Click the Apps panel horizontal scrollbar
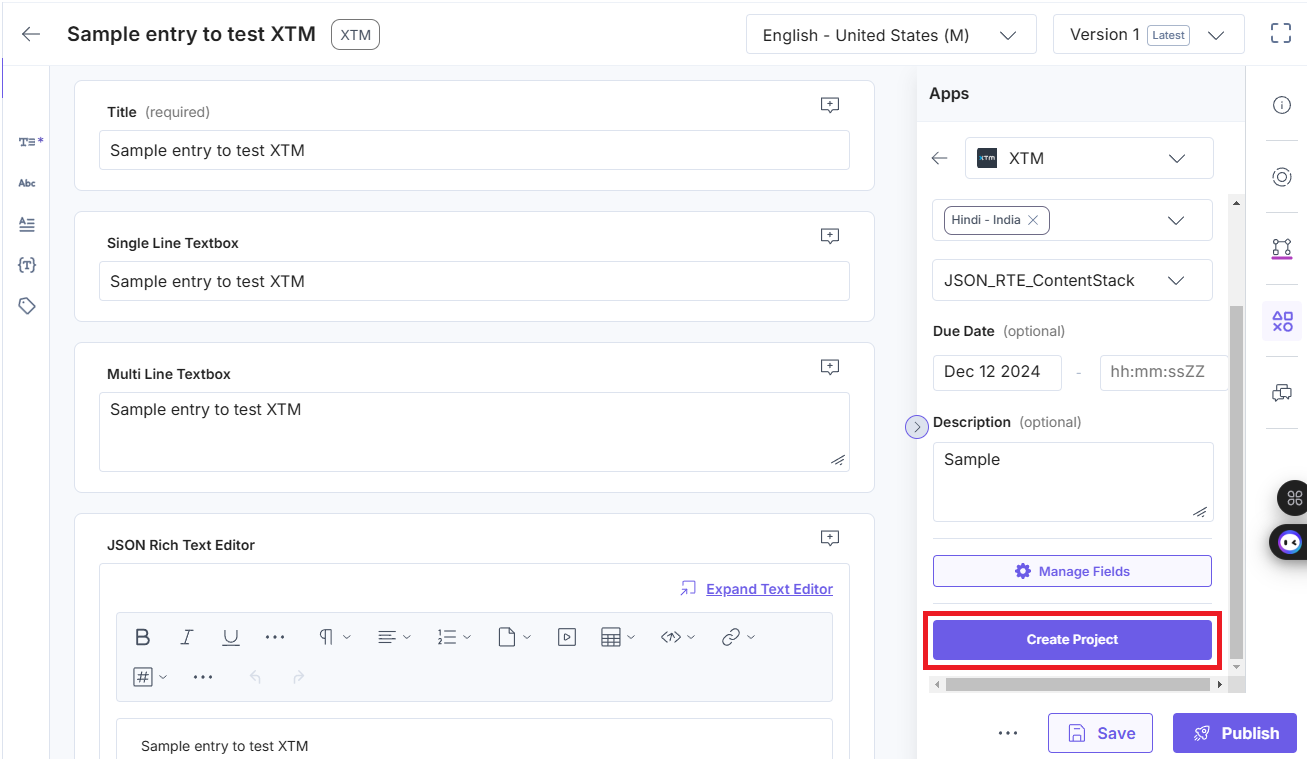 tap(1078, 685)
